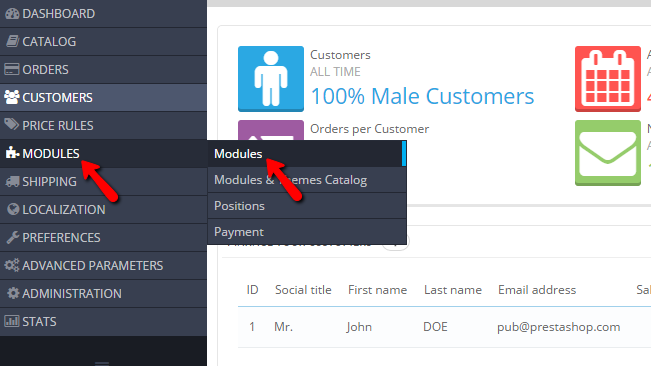Go to SHIPPING label
651x366 pixels.
pos(49,181)
